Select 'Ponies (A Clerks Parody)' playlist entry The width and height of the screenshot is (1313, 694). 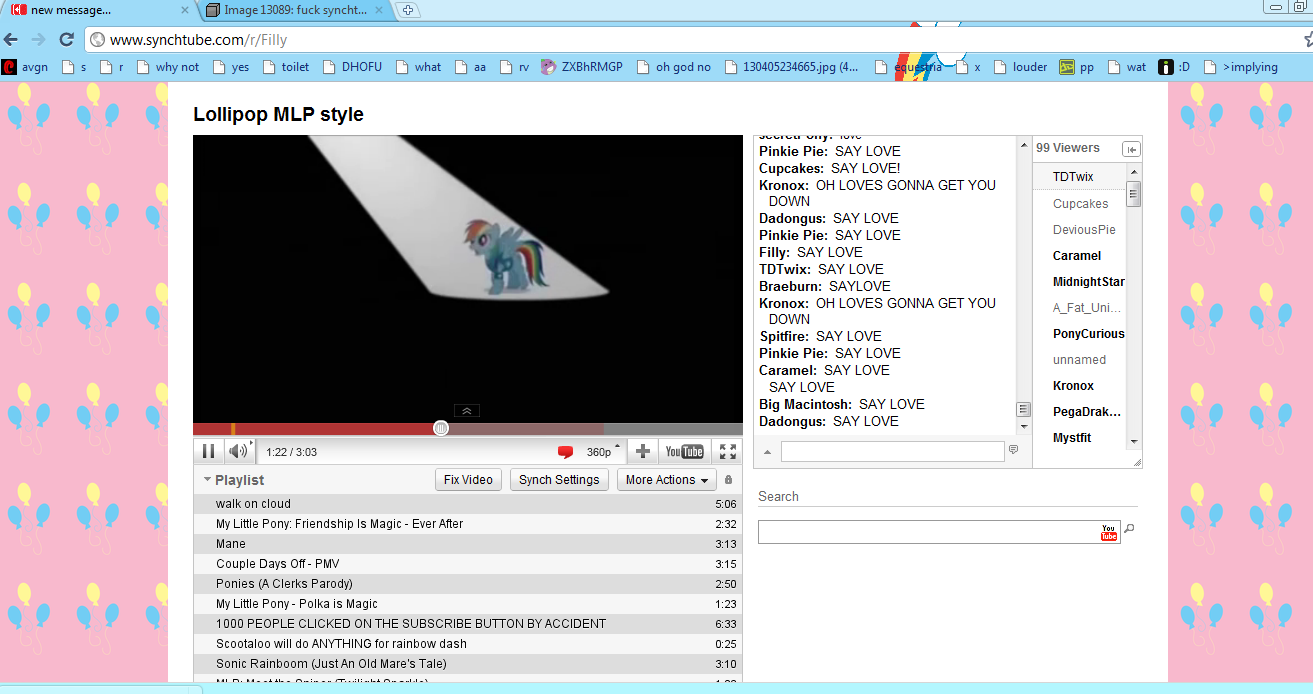coord(467,584)
